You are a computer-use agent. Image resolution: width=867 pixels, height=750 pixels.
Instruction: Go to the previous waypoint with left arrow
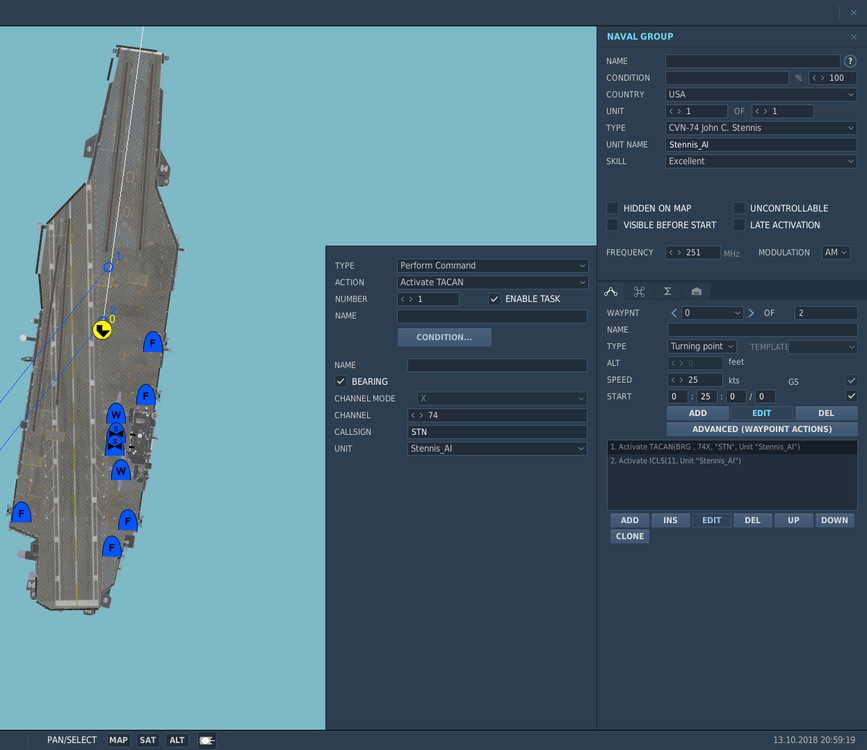click(x=674, y=313)
